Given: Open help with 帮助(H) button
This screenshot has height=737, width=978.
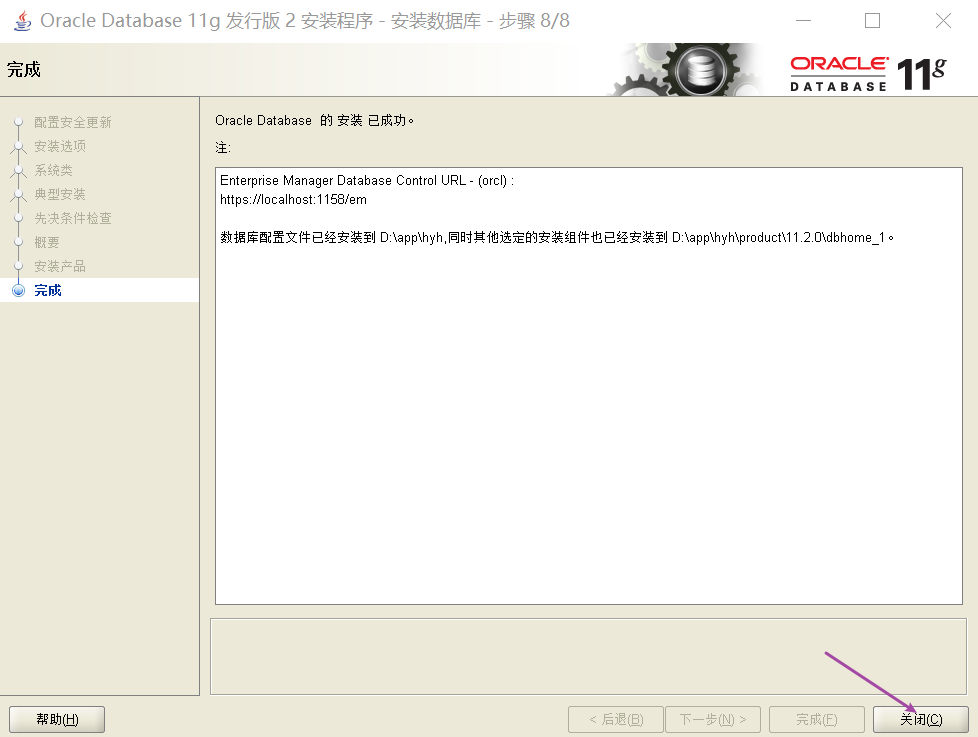Looking at the screenshot, I should (x=57, y=720).
